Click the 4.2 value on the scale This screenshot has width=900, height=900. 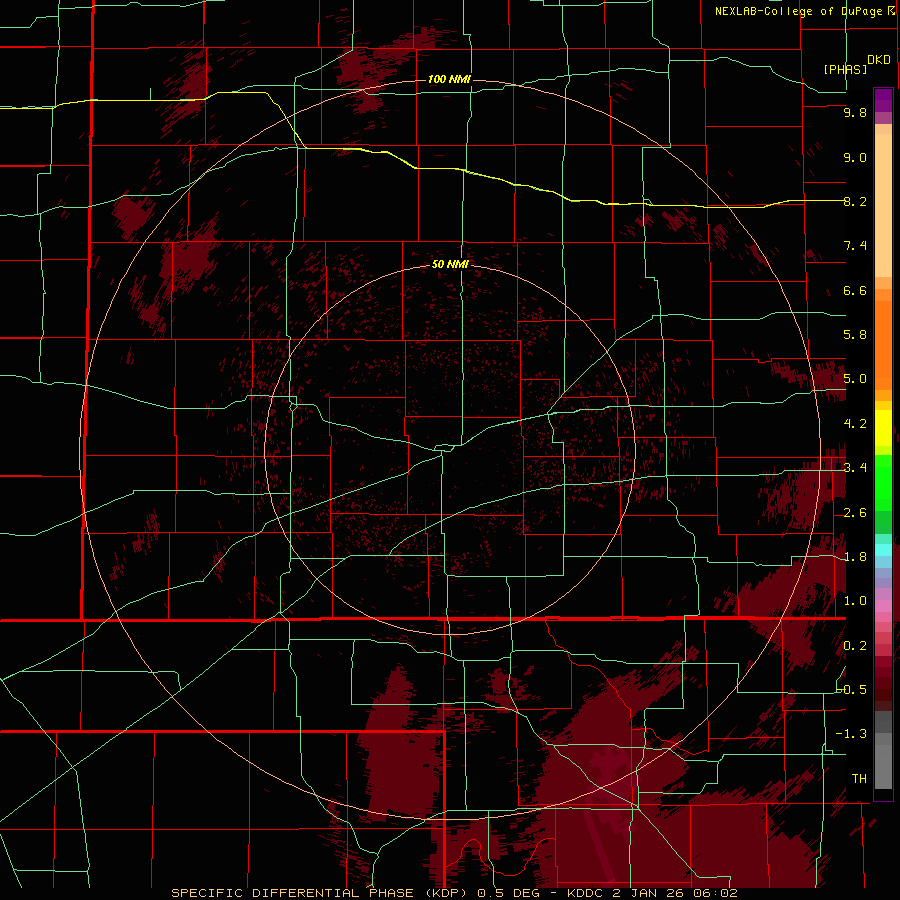tap(855, 424)
